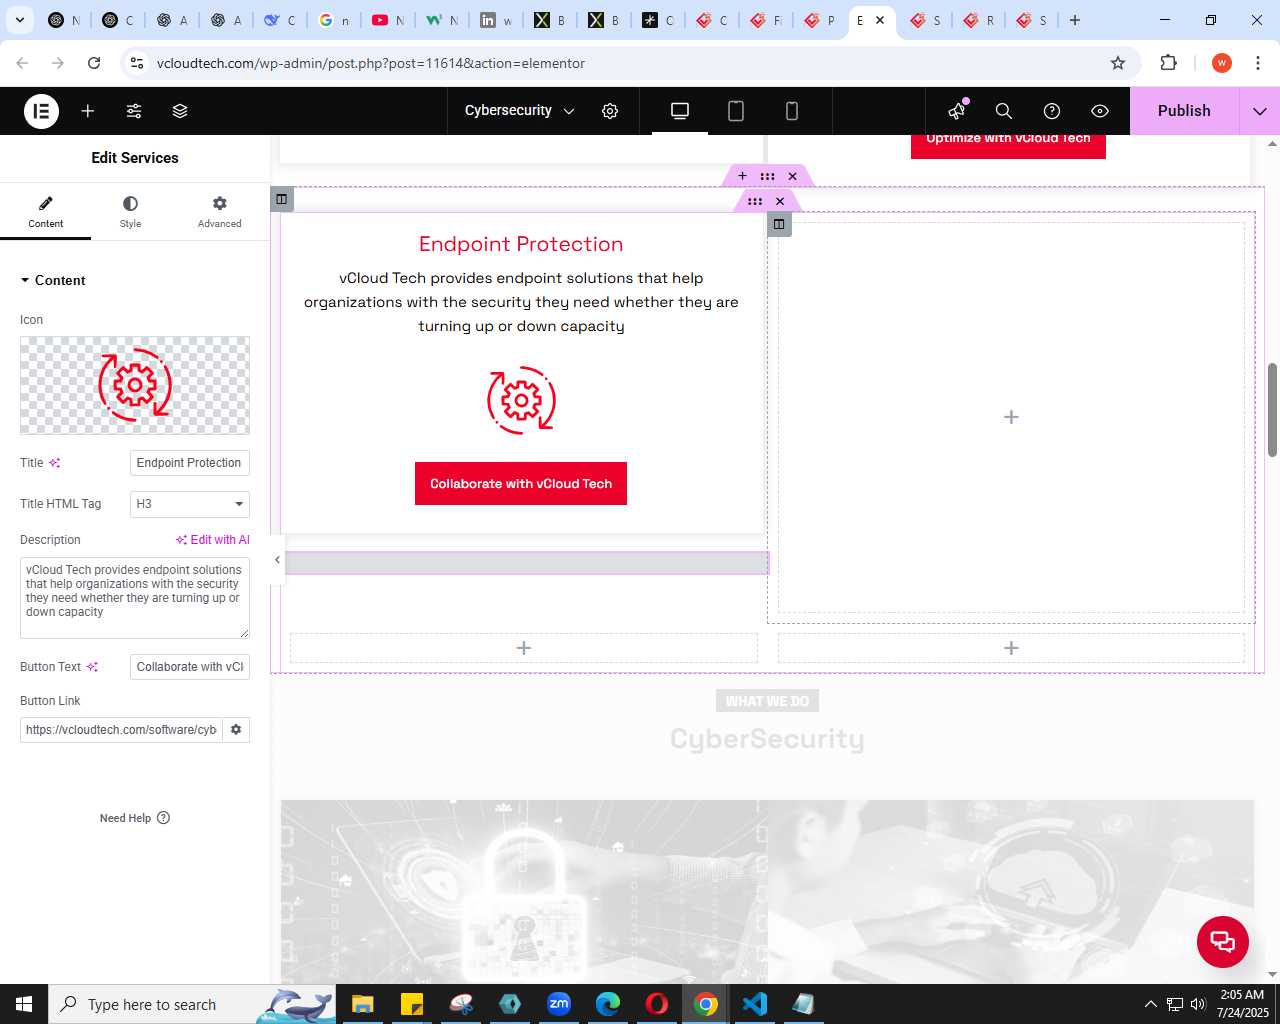The width and height of the screenshot is (1280, 1024).
Task: Click left column edit handle
Action: [x=282, y=199]
